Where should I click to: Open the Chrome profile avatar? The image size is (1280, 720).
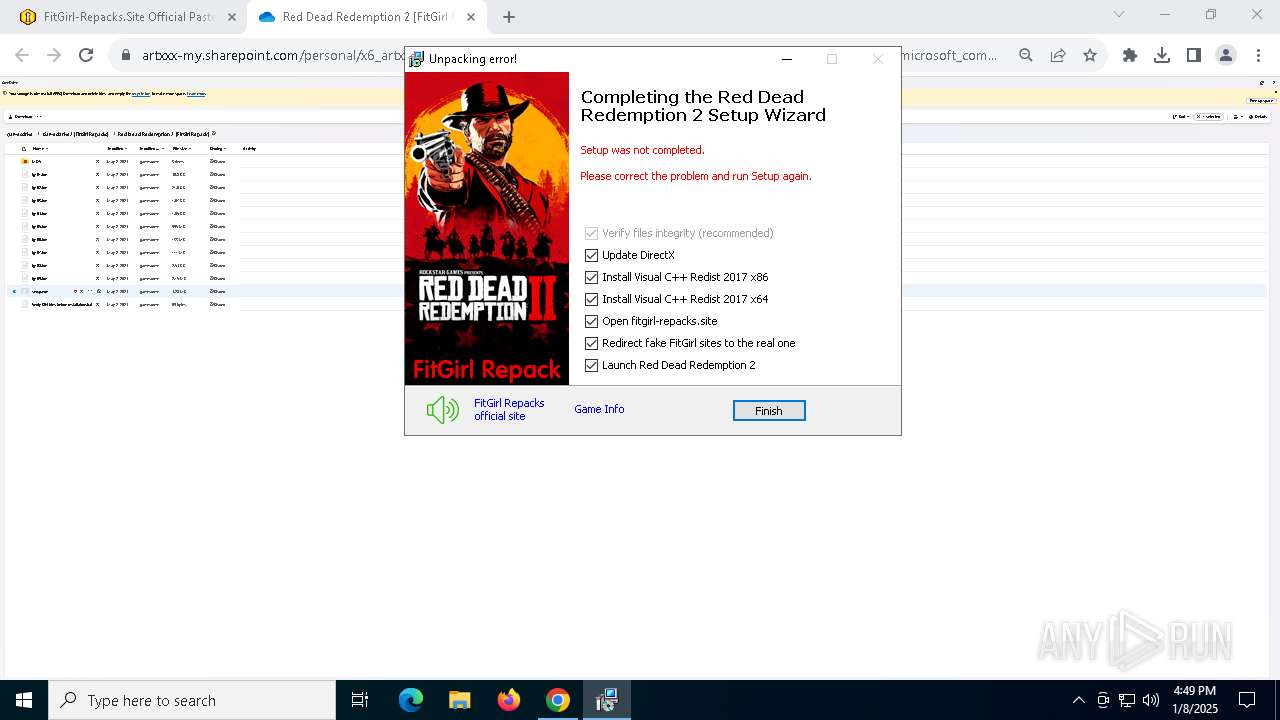tap(1226, 56)
